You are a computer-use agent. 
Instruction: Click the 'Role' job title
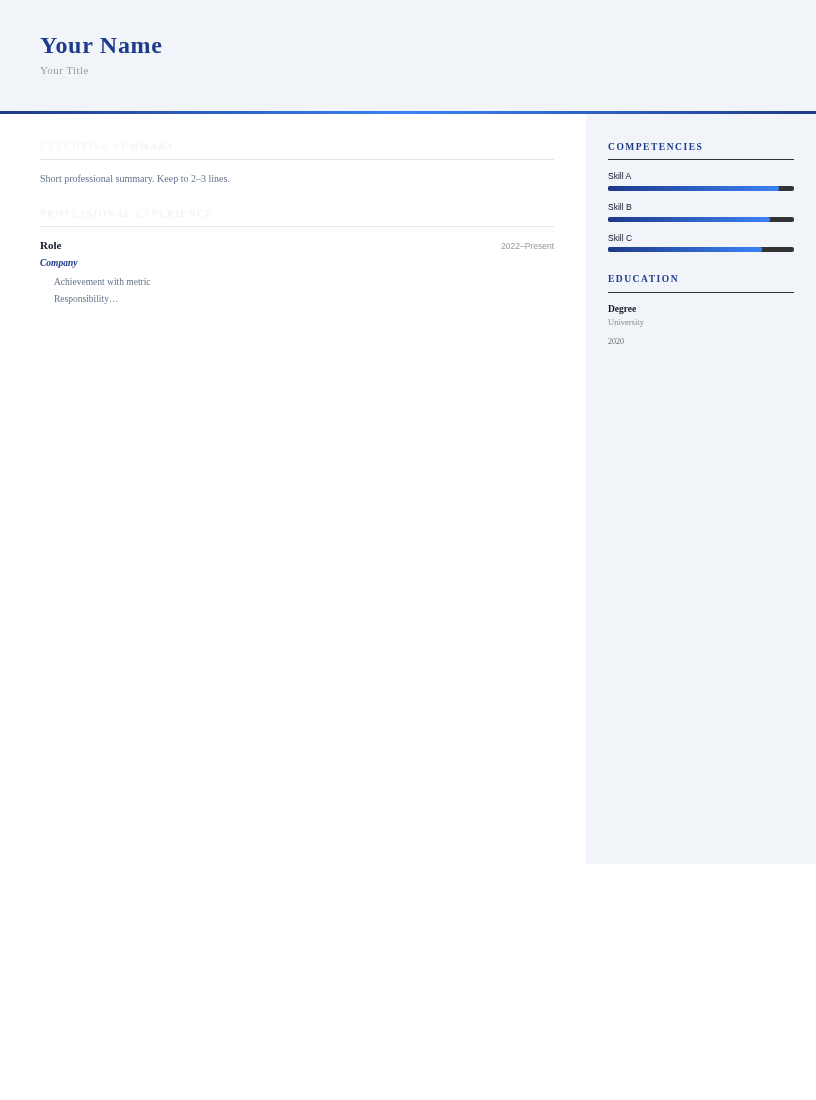pyautogui.click(x=51, y=246)
